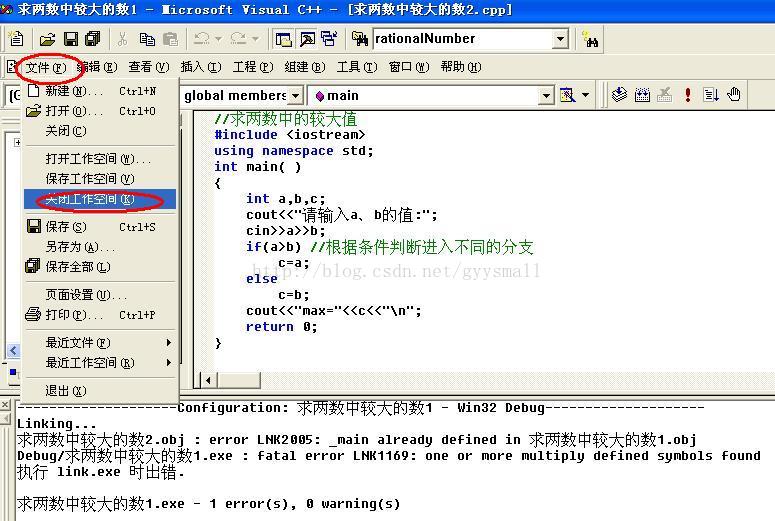The image size is (775, 521).
Task: Toggle the Output pane toolbar button
Action: pyautogui.click(x=307, y=39)
